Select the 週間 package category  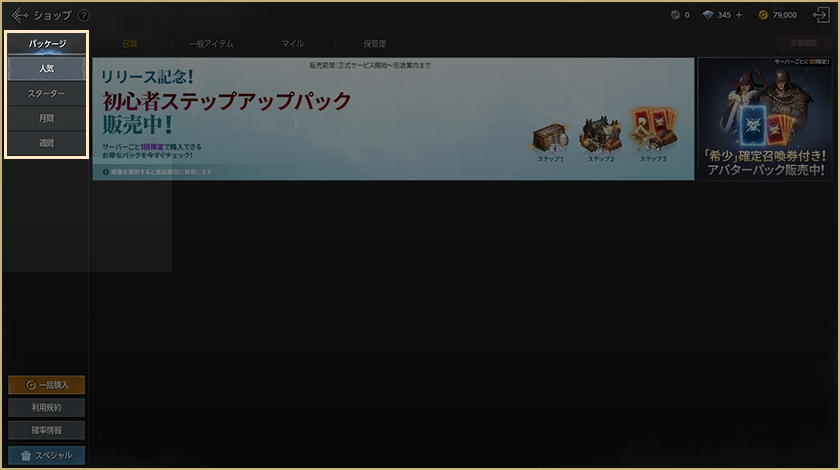click(x=46, y=144)
